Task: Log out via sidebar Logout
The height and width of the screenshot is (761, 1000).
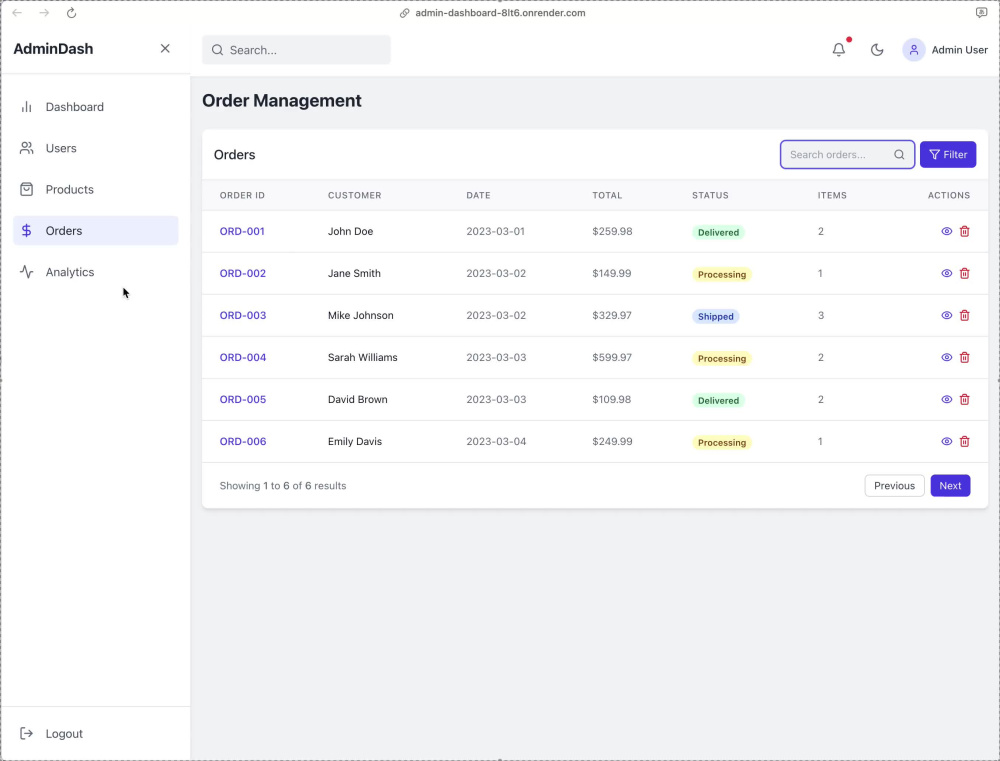Action: coord(96,734)
